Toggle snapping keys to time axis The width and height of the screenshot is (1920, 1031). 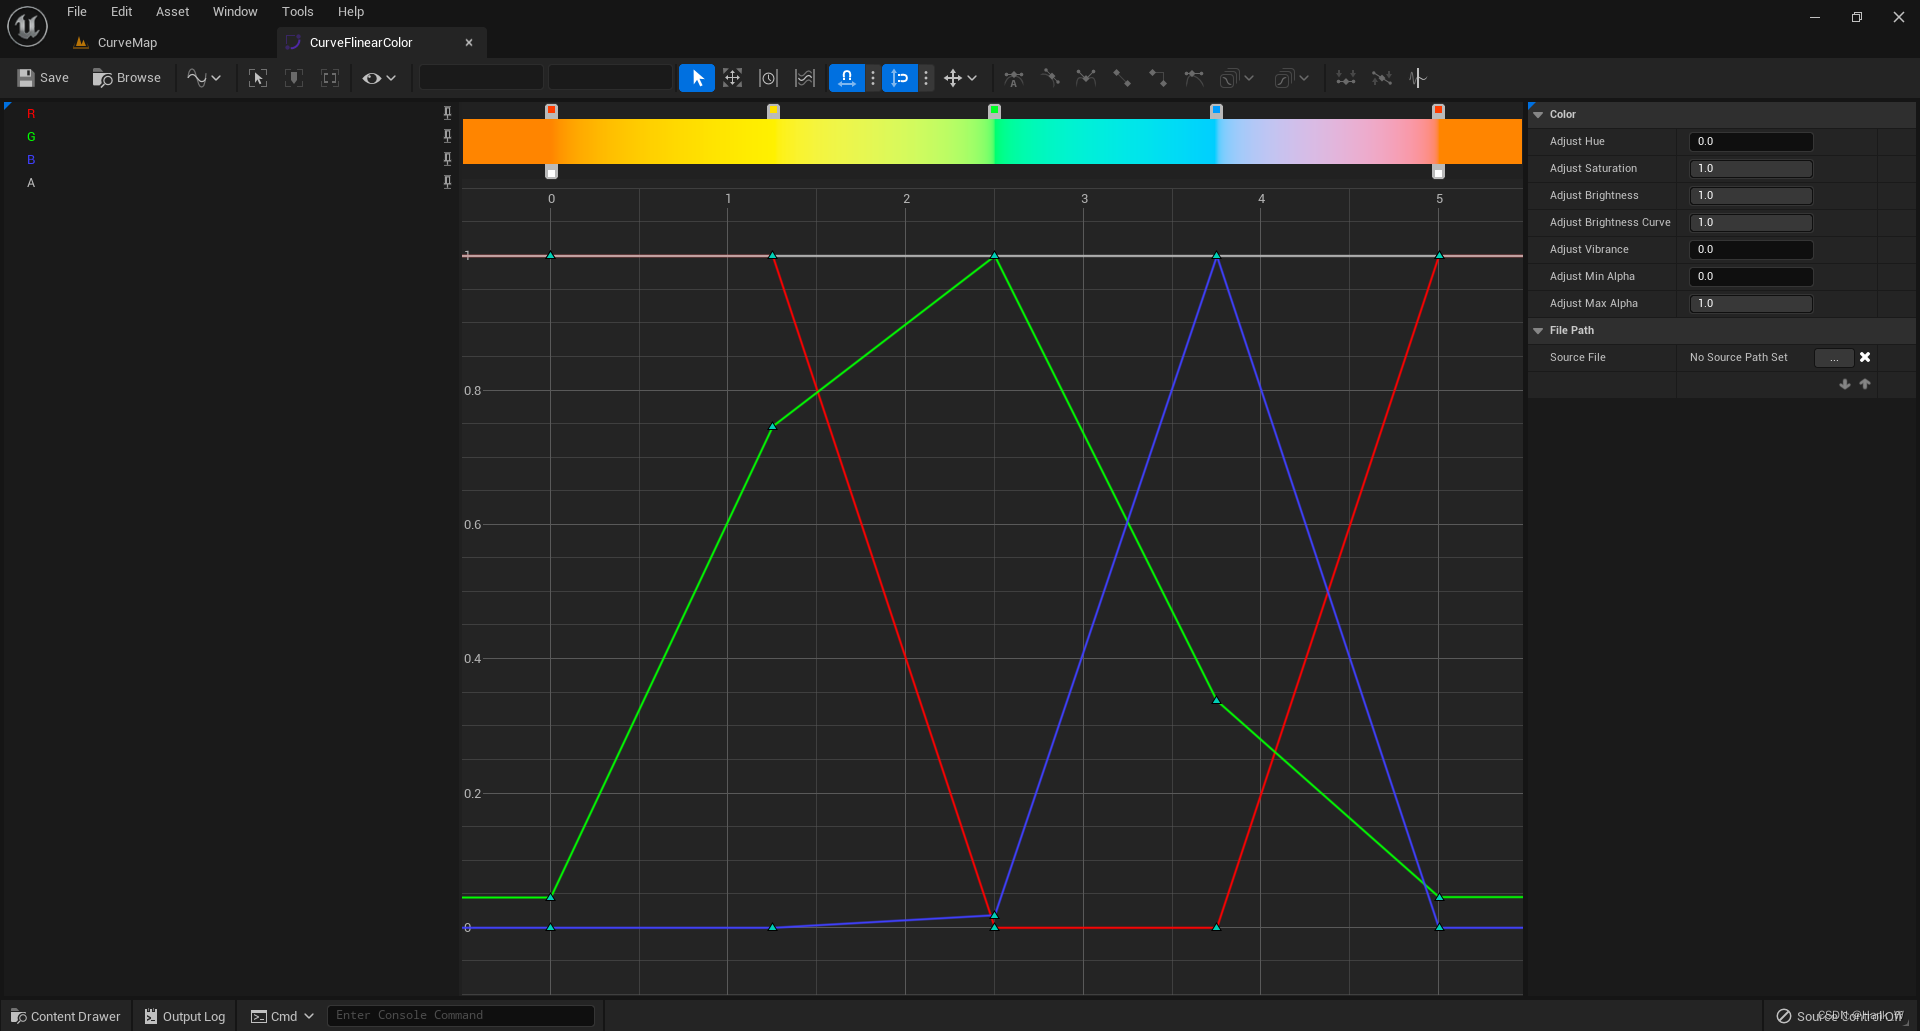click(846, 77)
